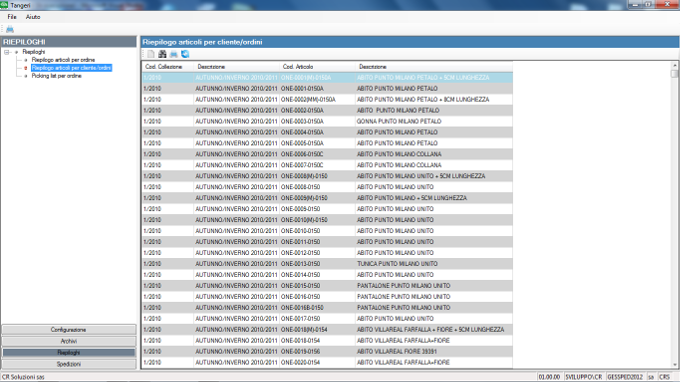Viewport: 680px width, 382px height.
Task: Click the new document icon in the Riepilogo toolbar
Action: 150,54
